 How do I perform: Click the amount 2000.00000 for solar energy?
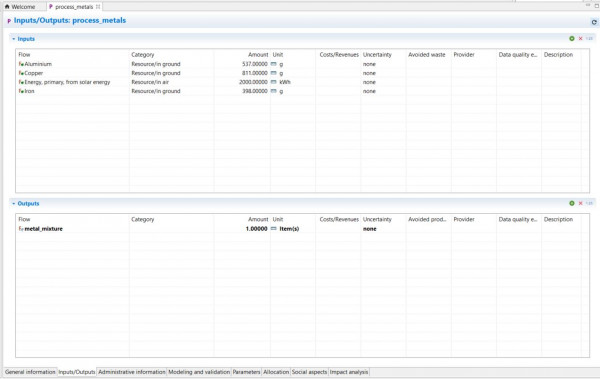253,82
